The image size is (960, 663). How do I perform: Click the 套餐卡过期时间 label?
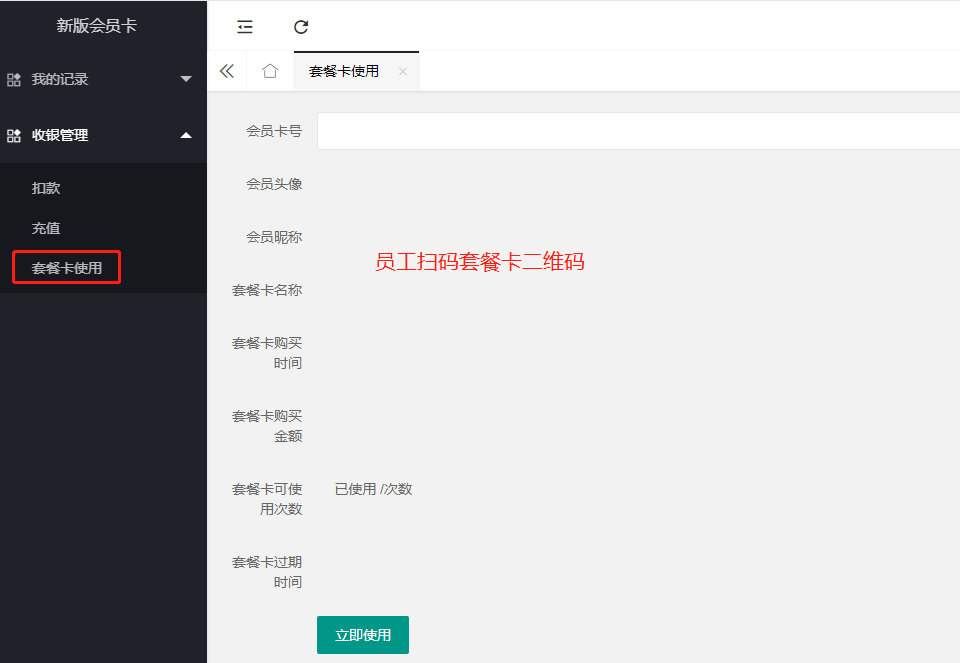tap(267, 572)
